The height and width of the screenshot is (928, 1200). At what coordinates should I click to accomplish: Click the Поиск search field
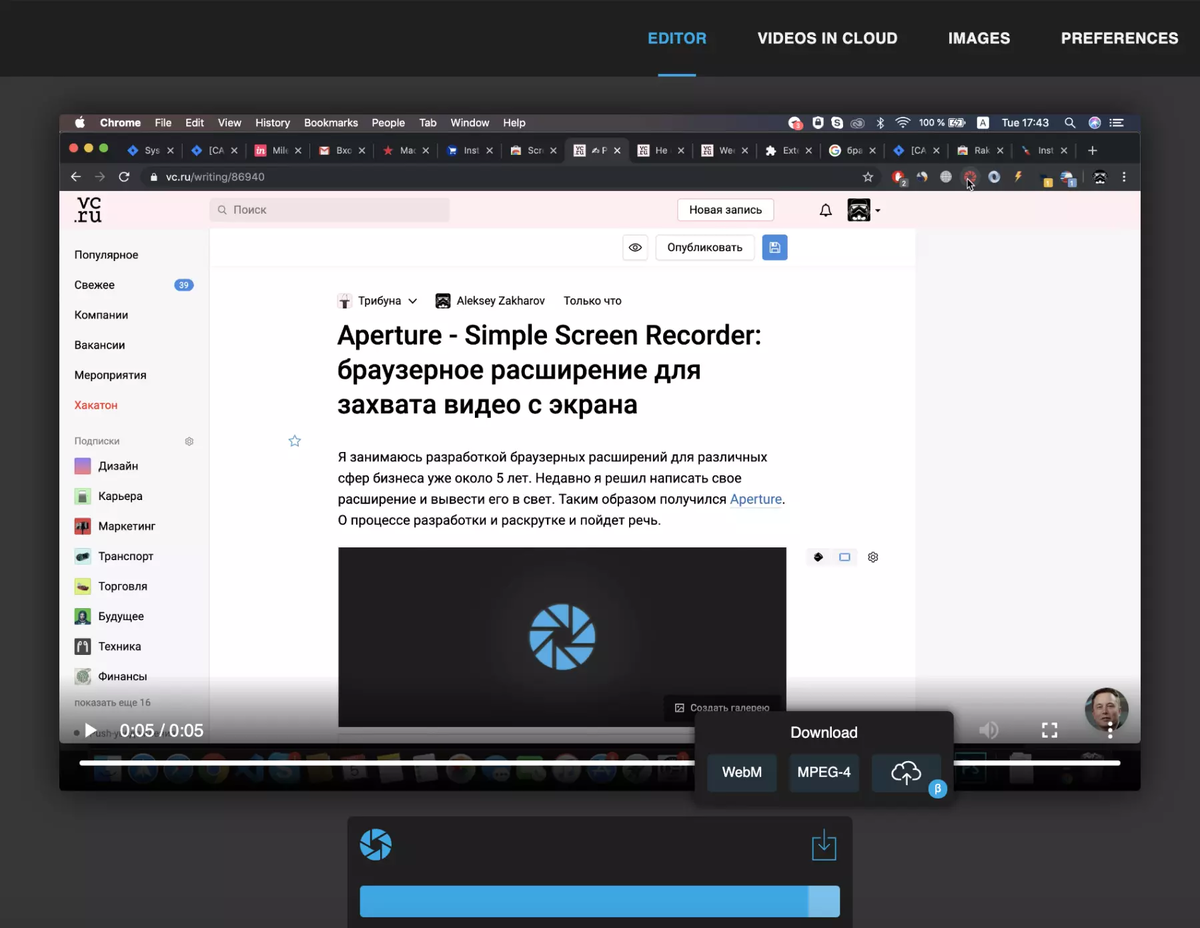[330, 210]
